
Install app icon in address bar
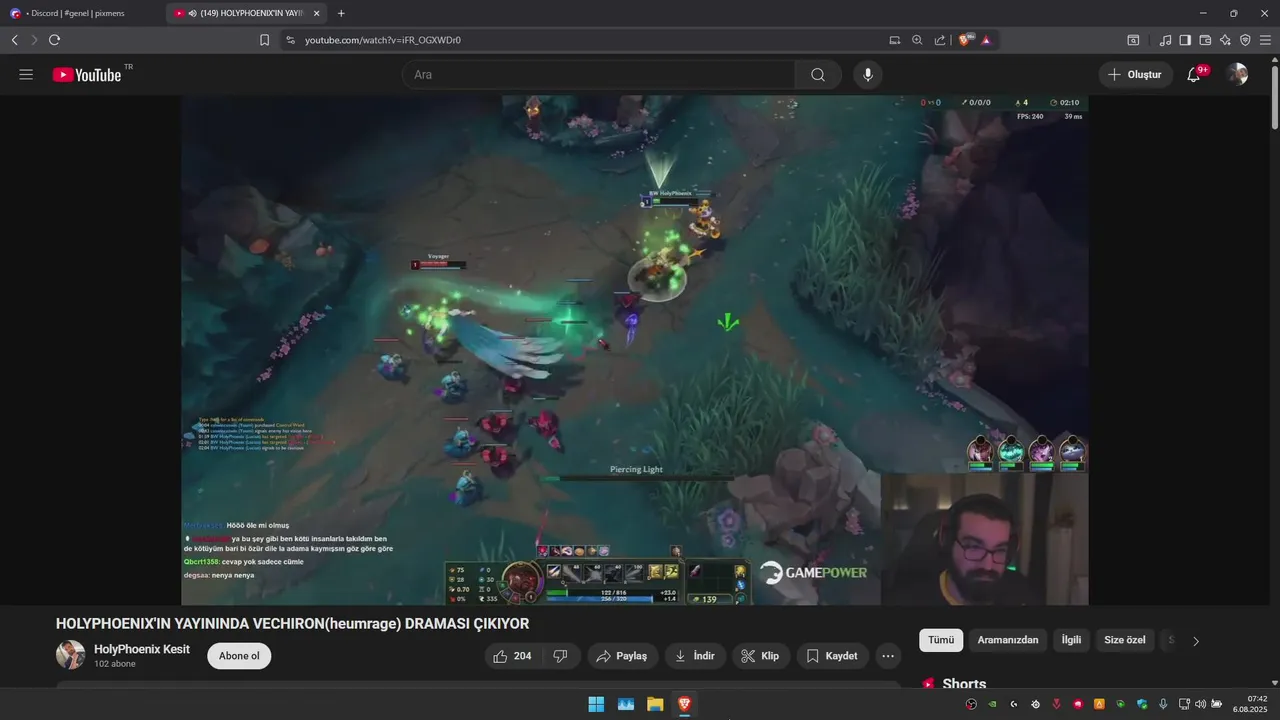[895, 40]
